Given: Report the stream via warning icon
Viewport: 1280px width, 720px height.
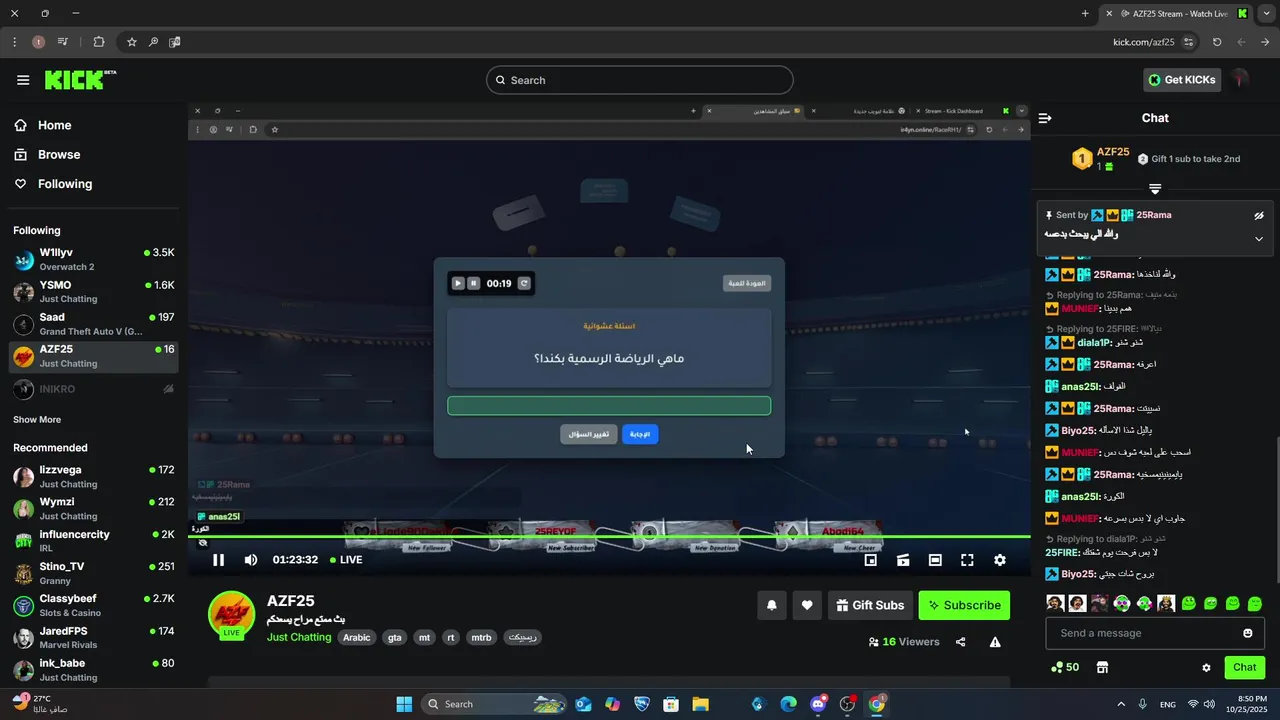Looking at the screenshot, I should tap(995, 642).
